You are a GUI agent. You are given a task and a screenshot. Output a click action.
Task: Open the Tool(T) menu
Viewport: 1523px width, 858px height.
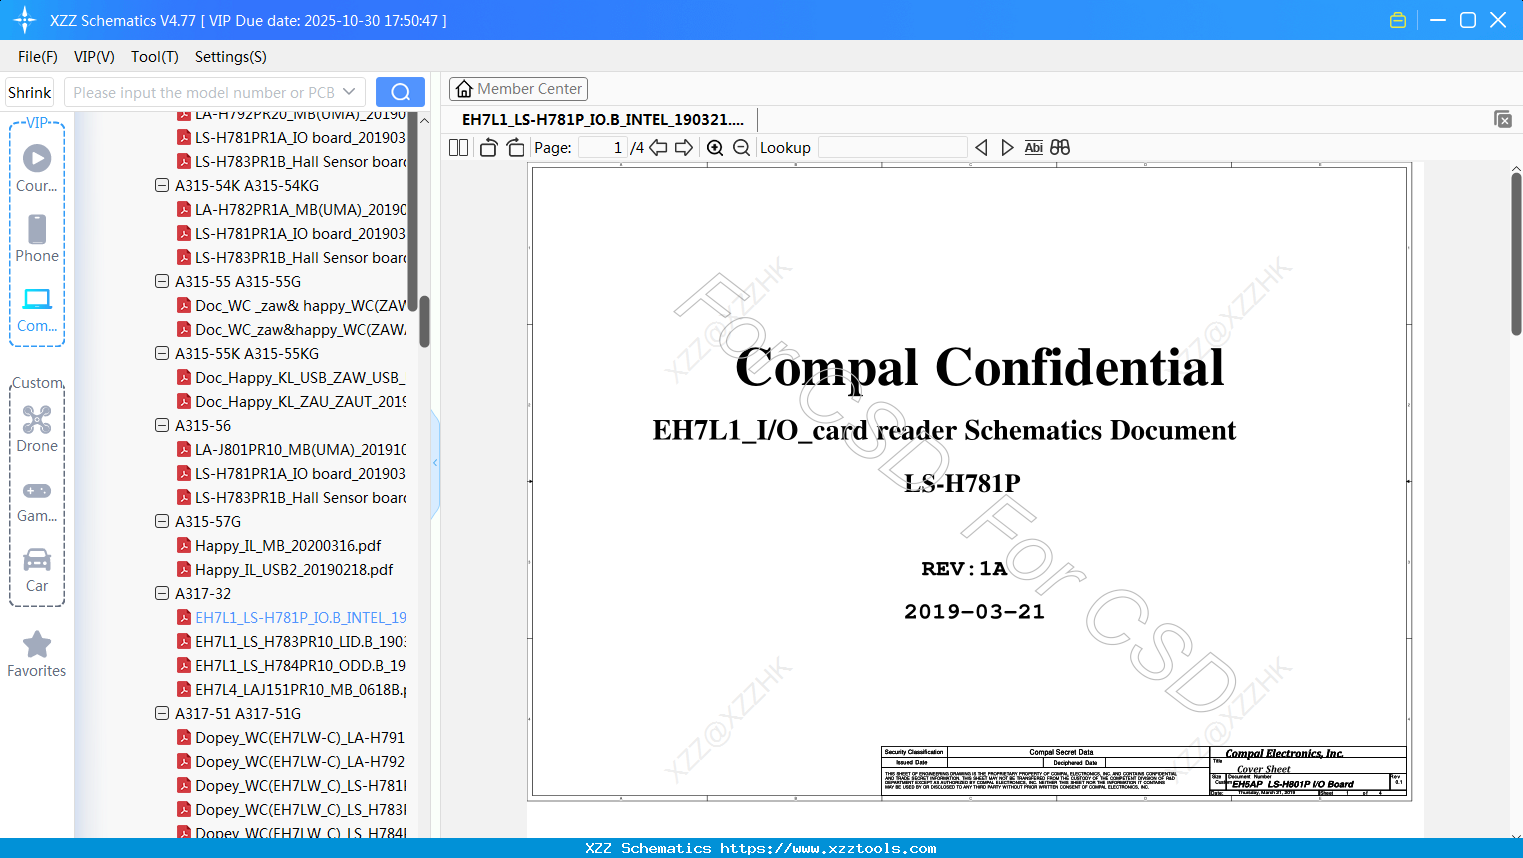155,57
